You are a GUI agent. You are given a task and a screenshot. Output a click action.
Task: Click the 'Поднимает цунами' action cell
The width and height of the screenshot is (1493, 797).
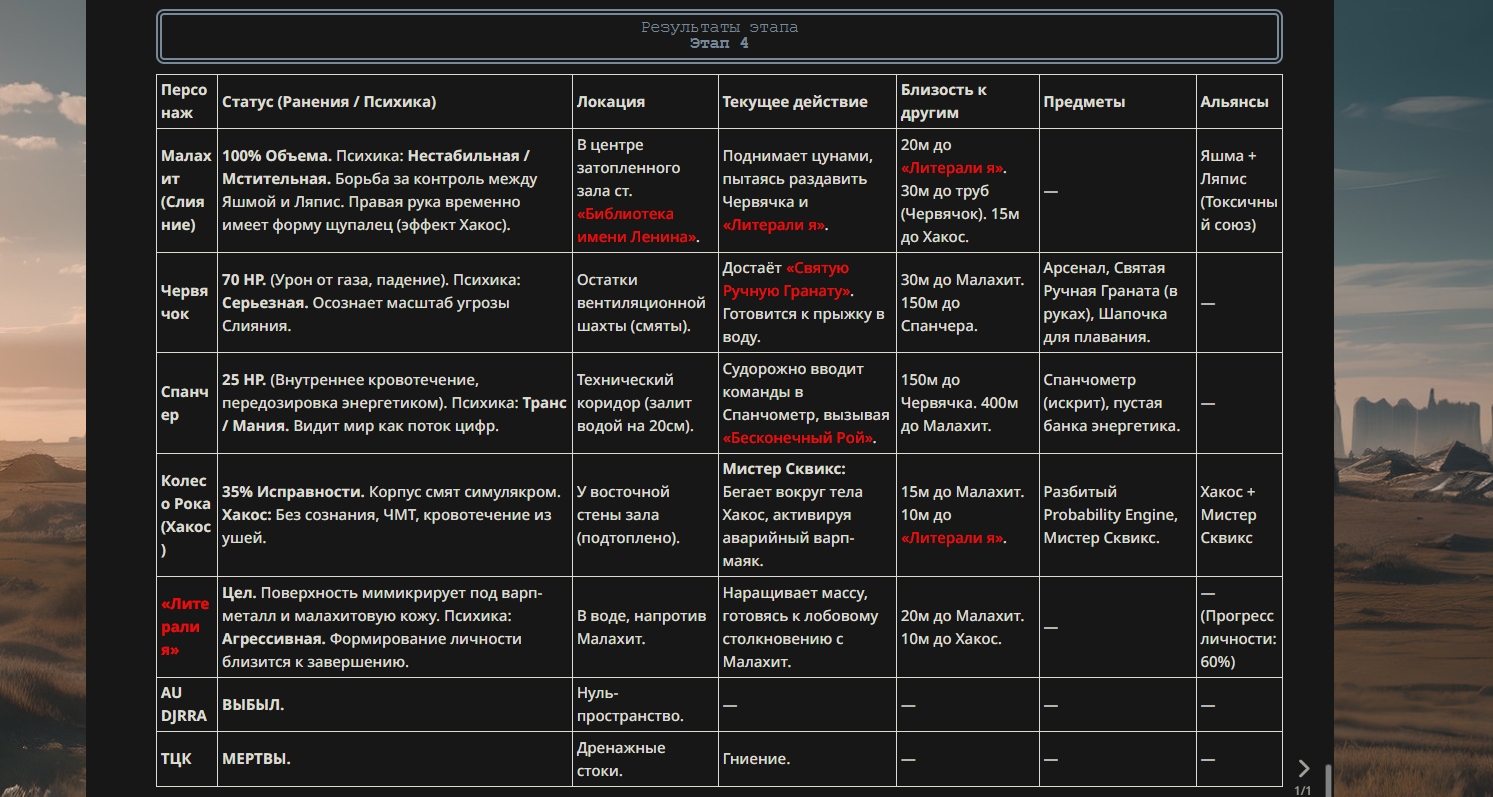807,190
